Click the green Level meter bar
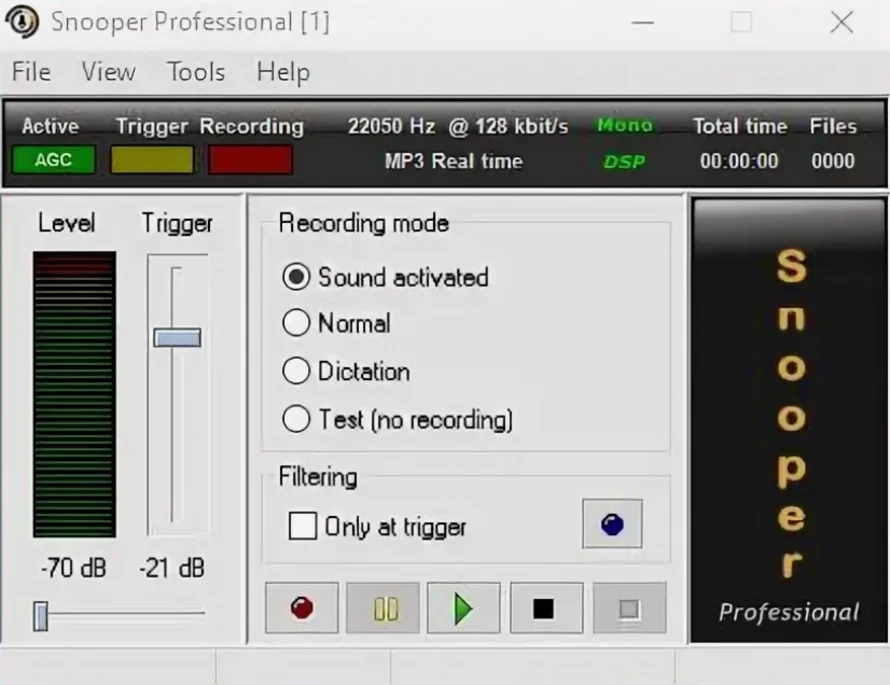 (x=74, y=394)
